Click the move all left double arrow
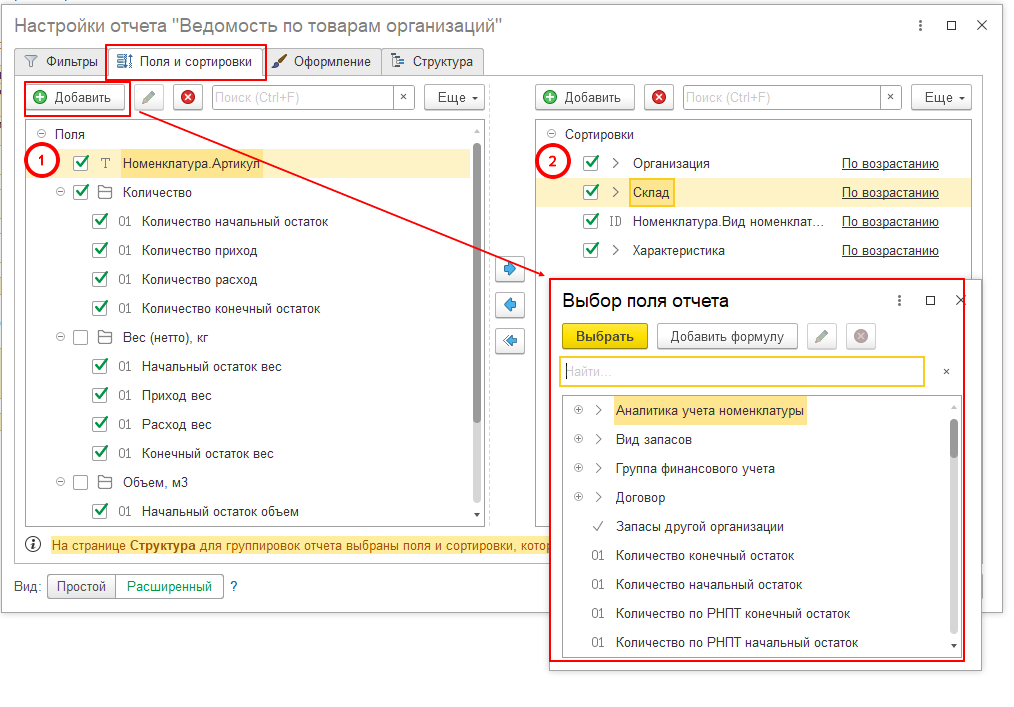 coord(510,341)
